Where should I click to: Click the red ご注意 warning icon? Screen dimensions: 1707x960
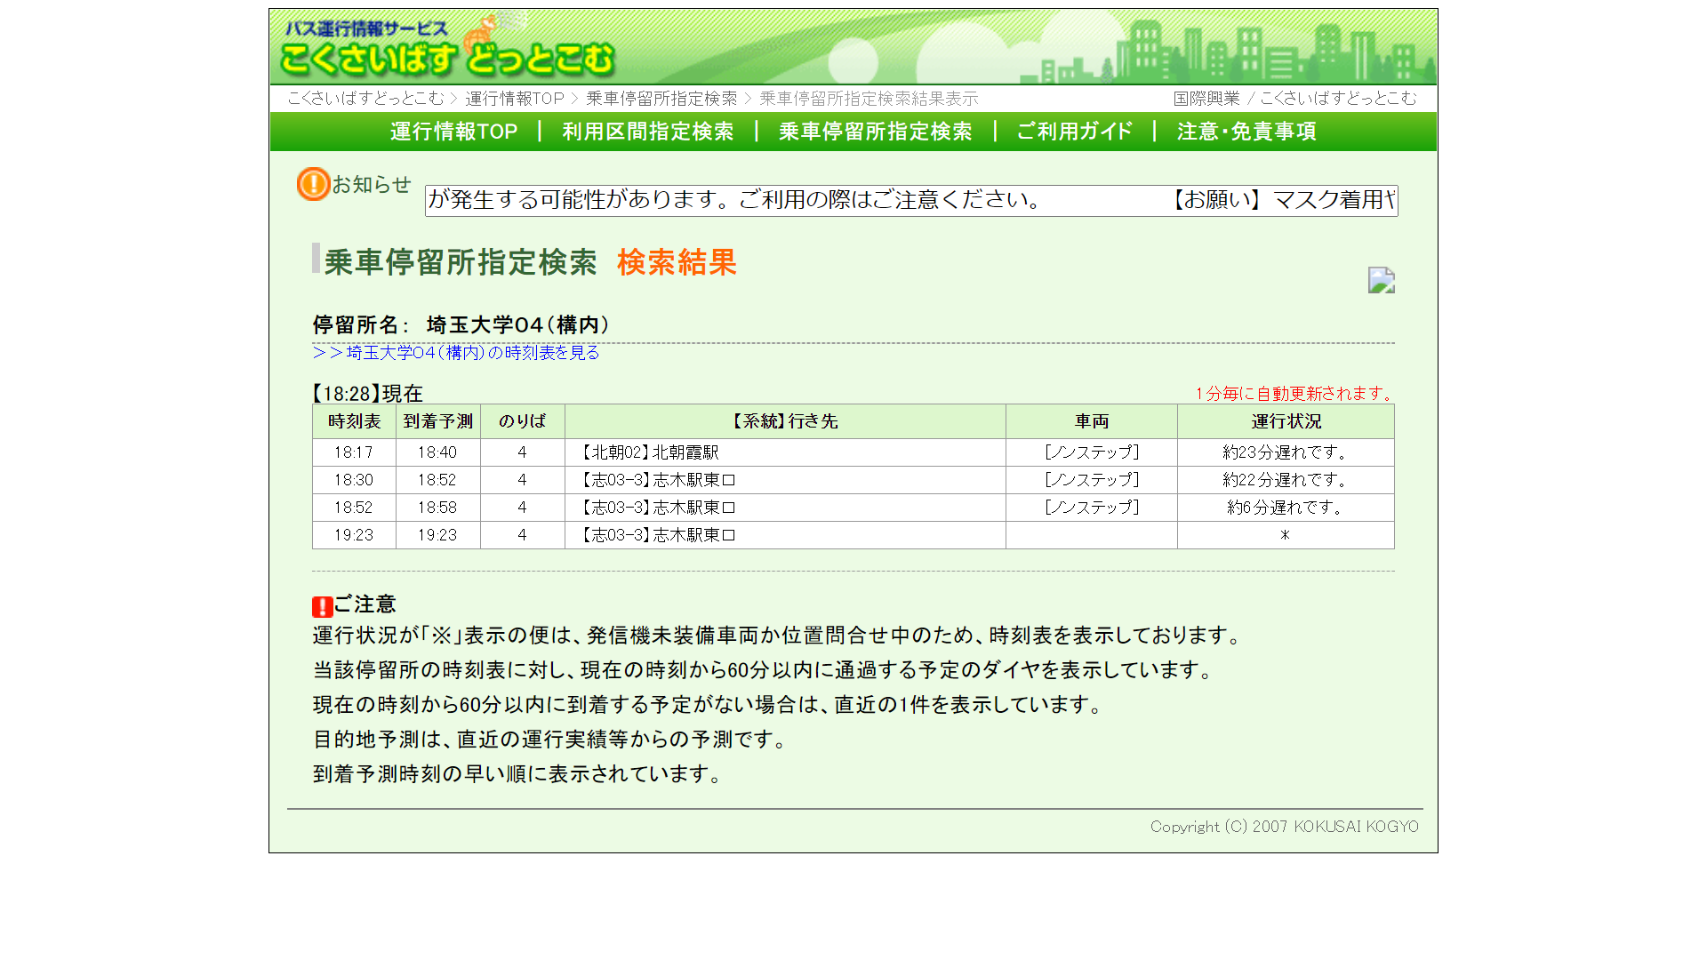point(322,606)
